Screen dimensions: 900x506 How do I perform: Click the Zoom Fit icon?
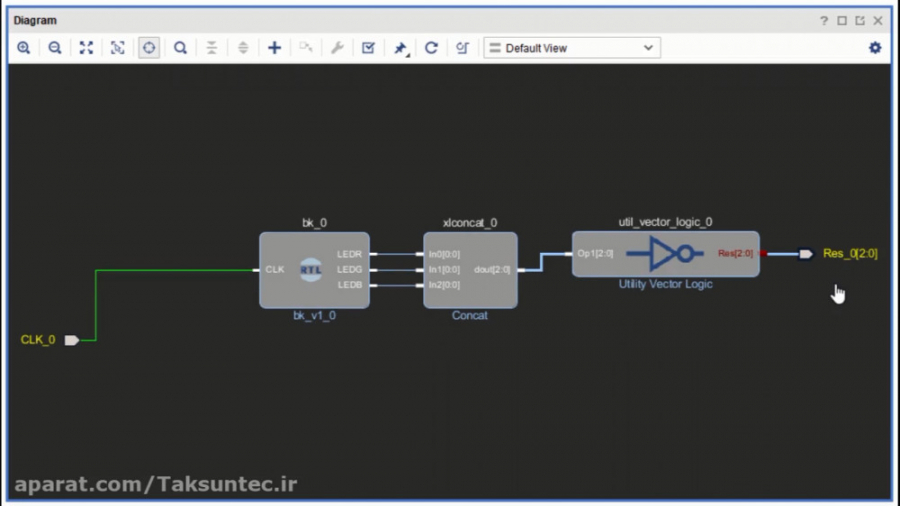pyautogui.click(x=86, y=48)
